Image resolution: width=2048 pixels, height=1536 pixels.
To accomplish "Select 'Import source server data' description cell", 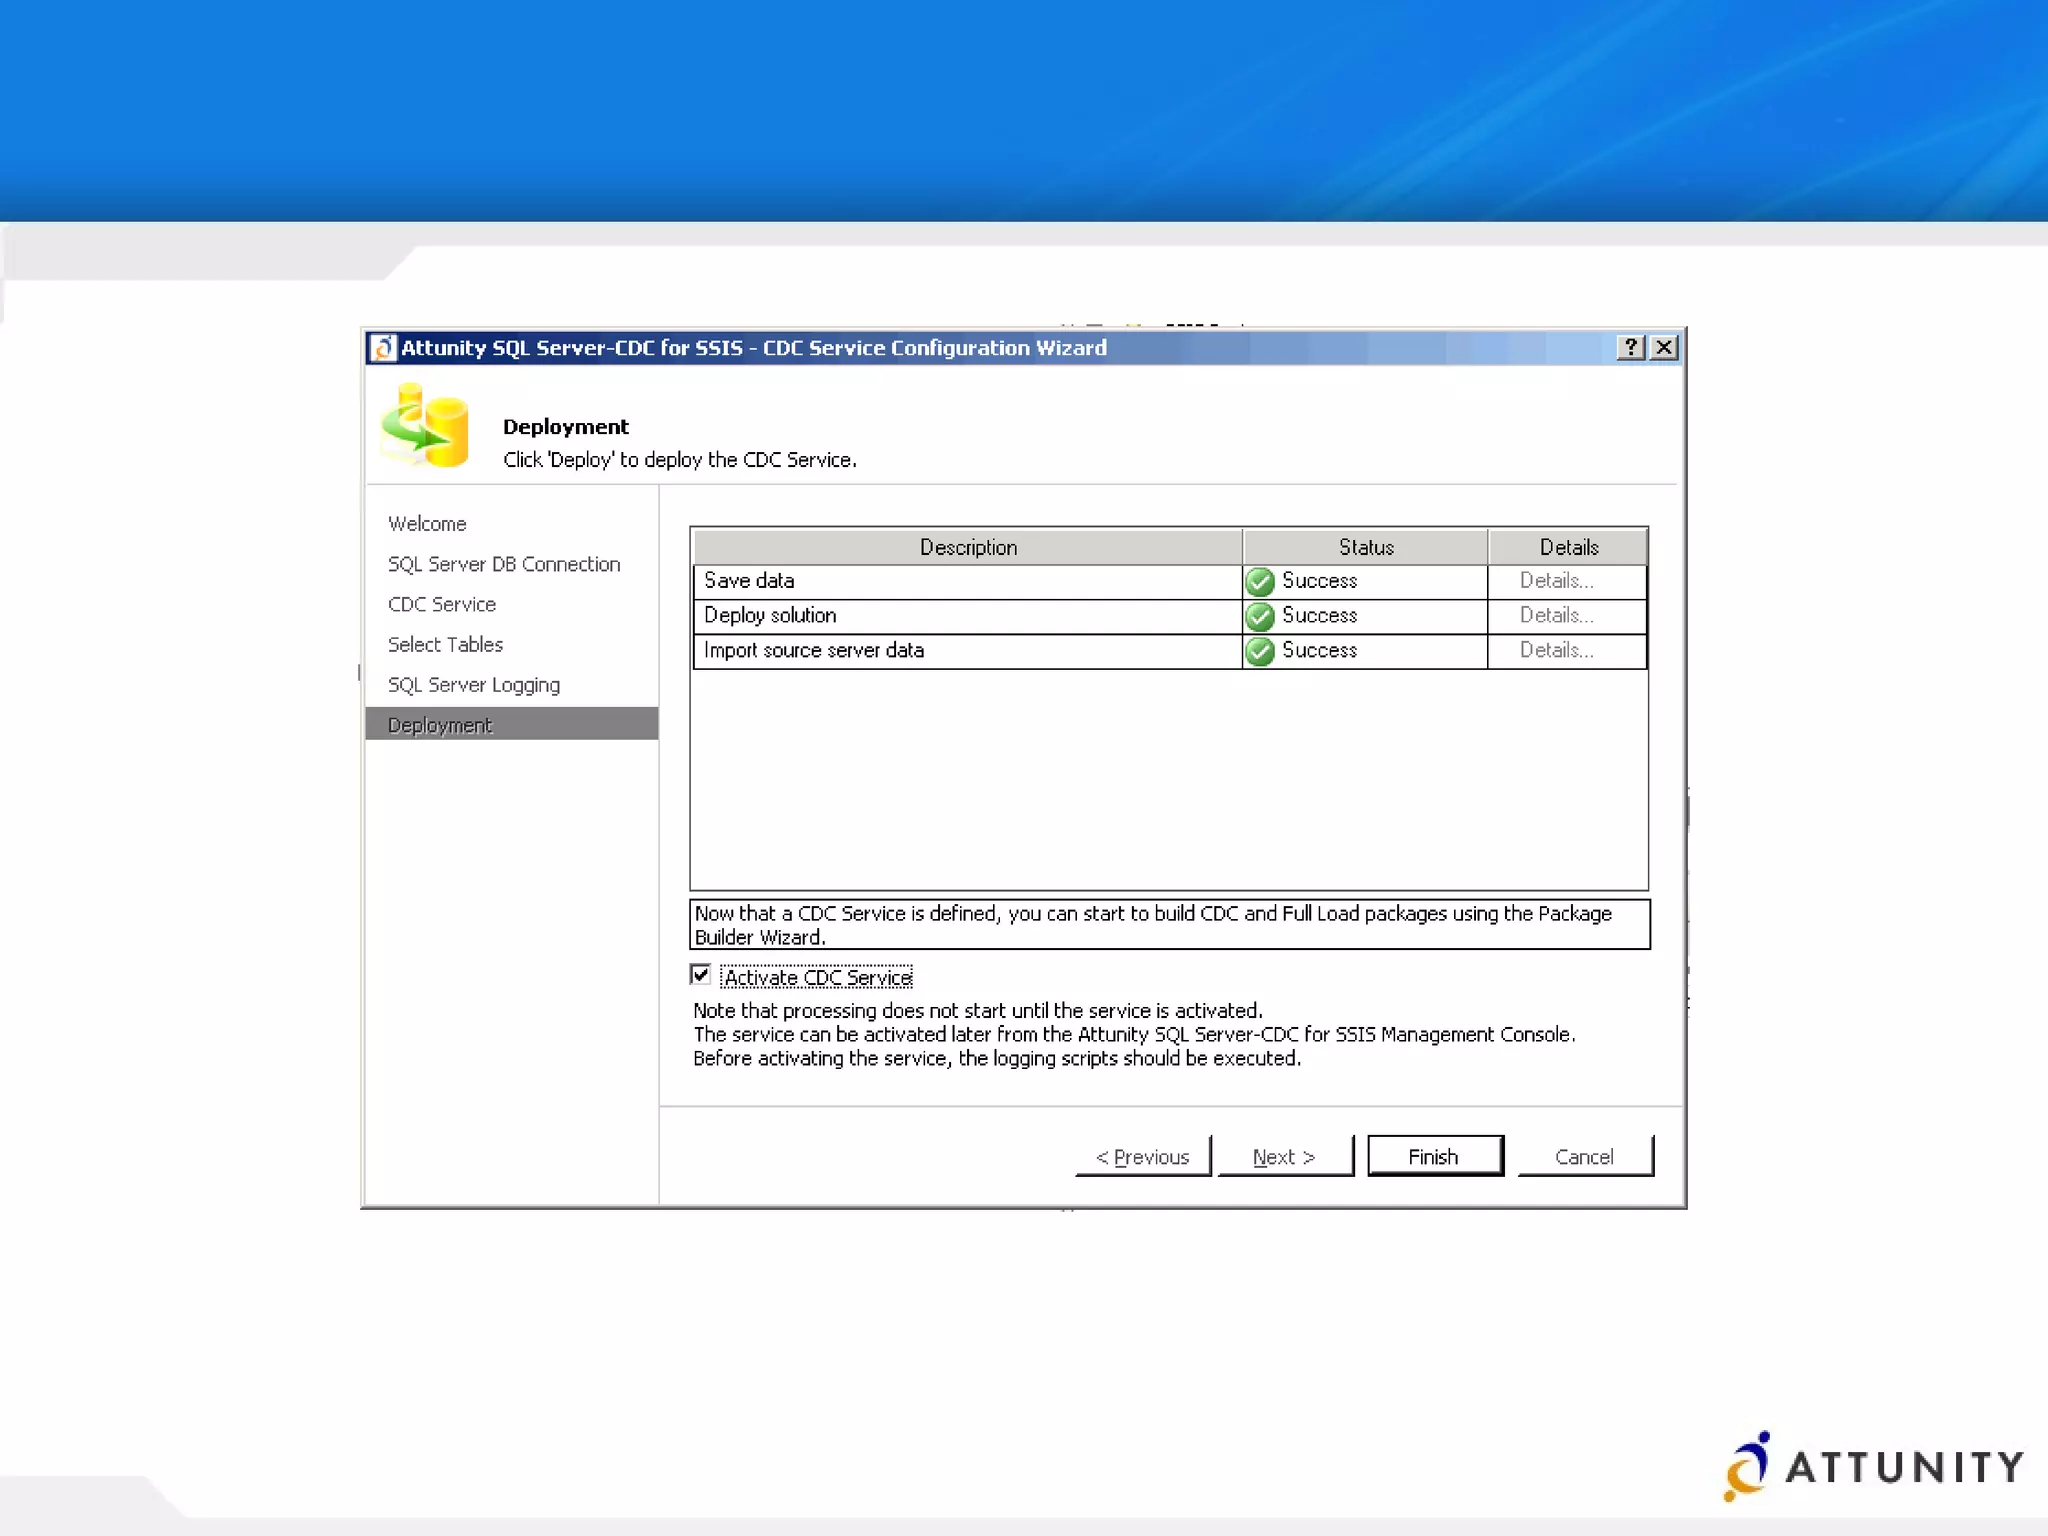I will click(x=968, y=651).
